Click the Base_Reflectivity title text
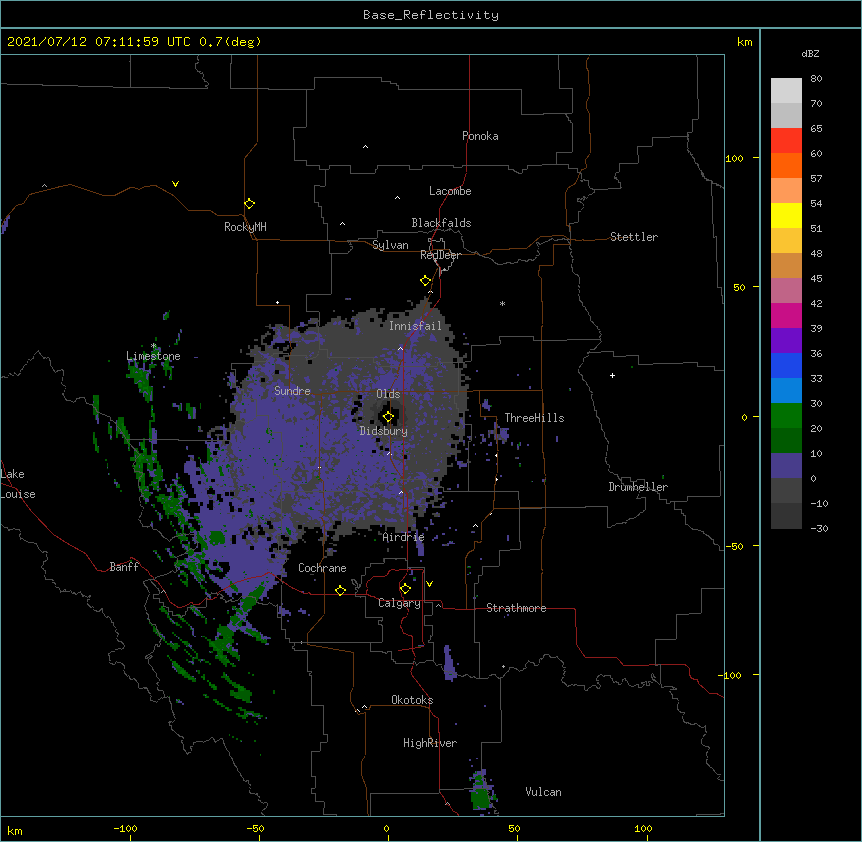Viewport: 862px width, 842px height. tap(431, 15)
